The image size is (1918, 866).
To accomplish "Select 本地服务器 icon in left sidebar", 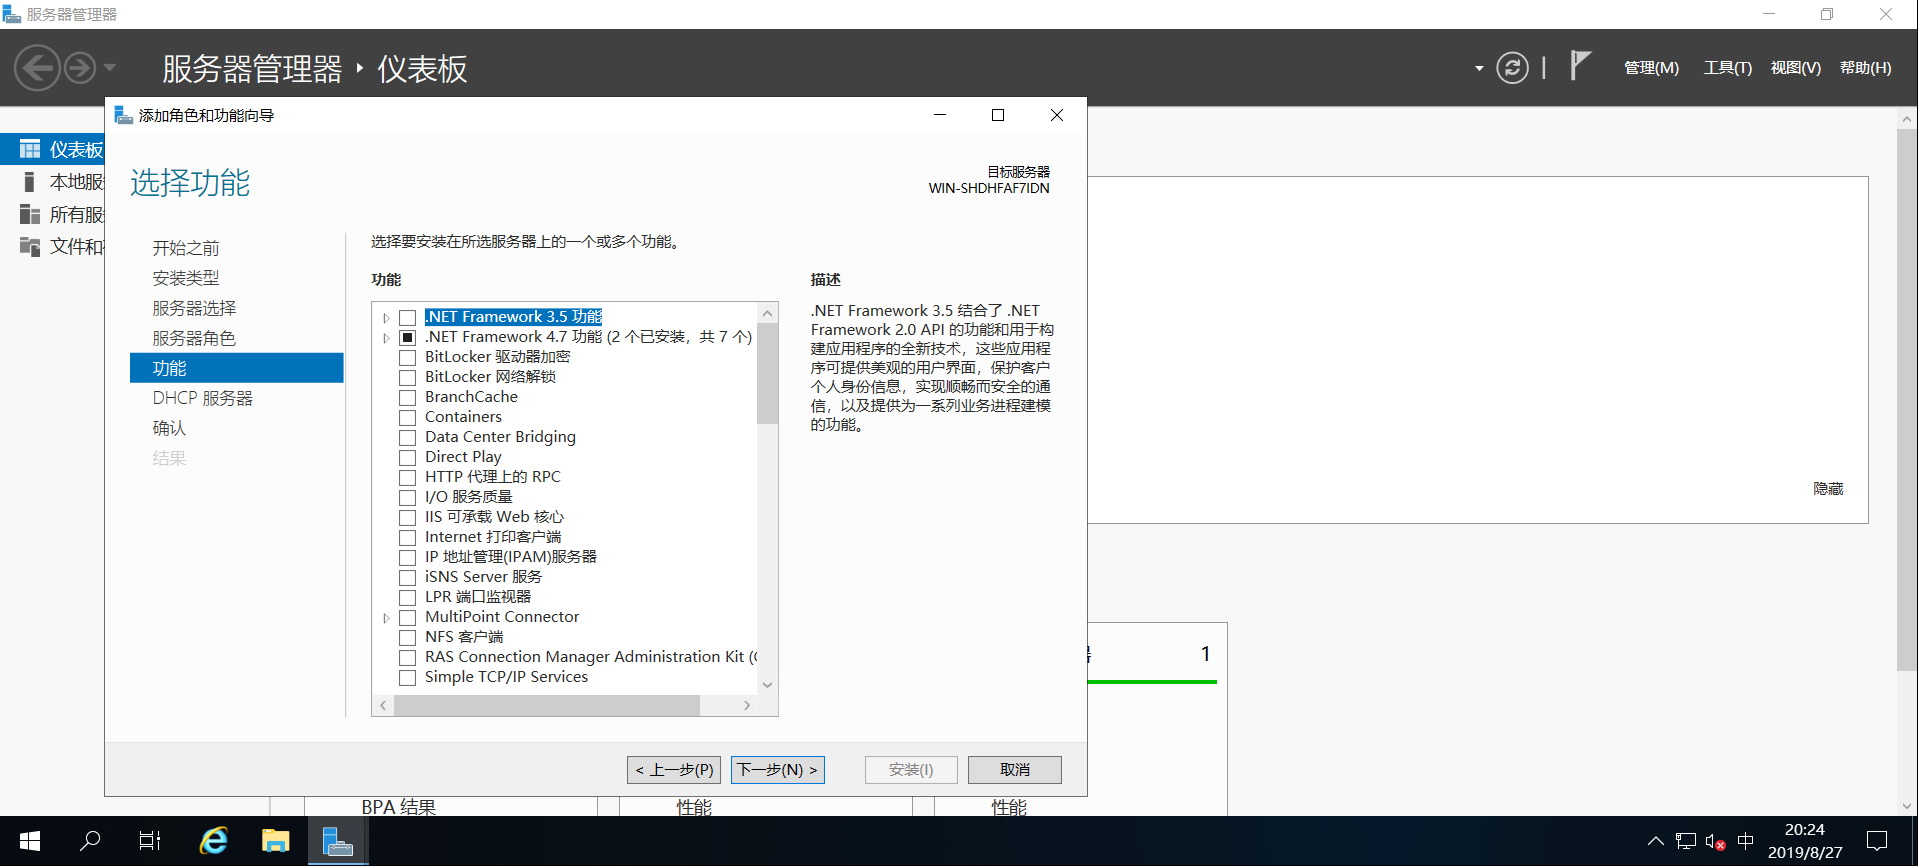I will [30, 182].
